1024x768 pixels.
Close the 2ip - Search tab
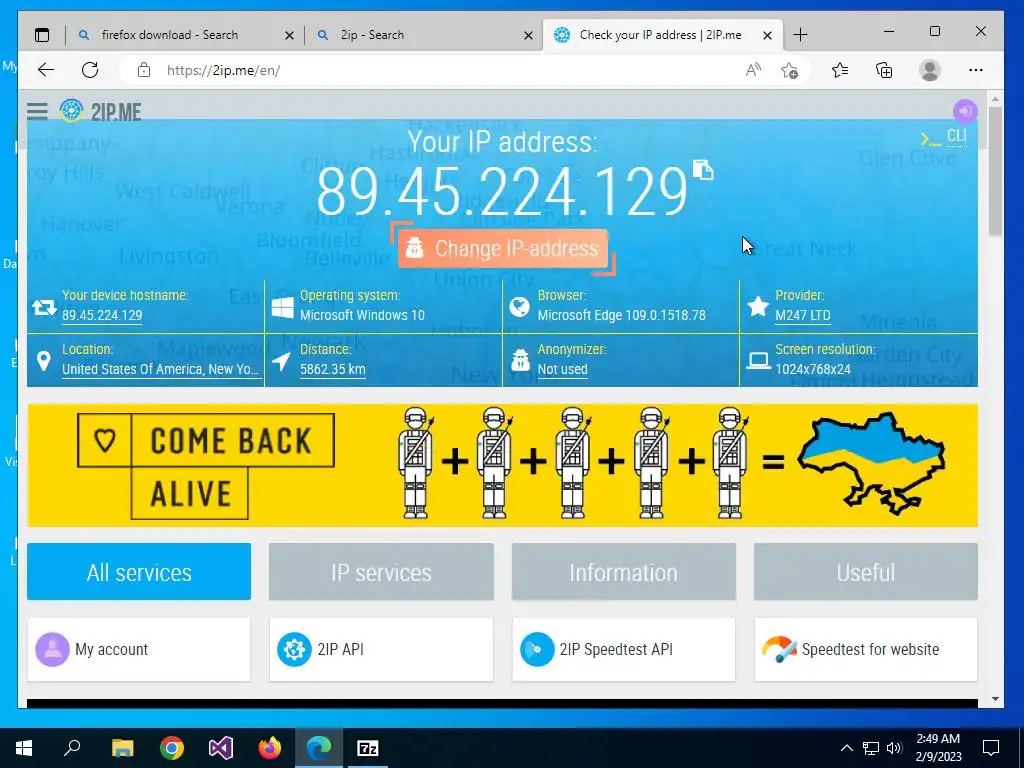(528, 35)
